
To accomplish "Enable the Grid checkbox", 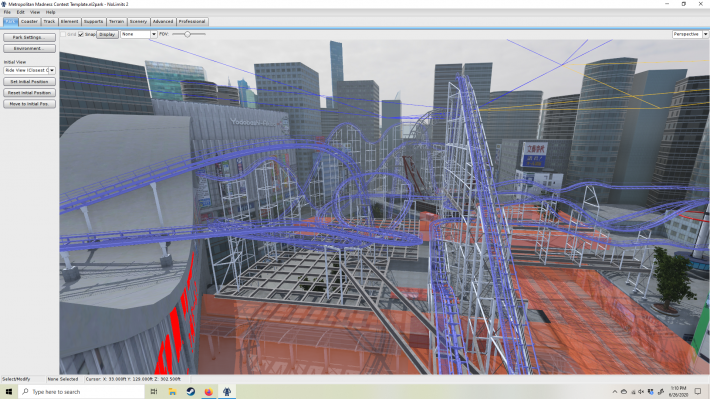I will coord(63,34).
